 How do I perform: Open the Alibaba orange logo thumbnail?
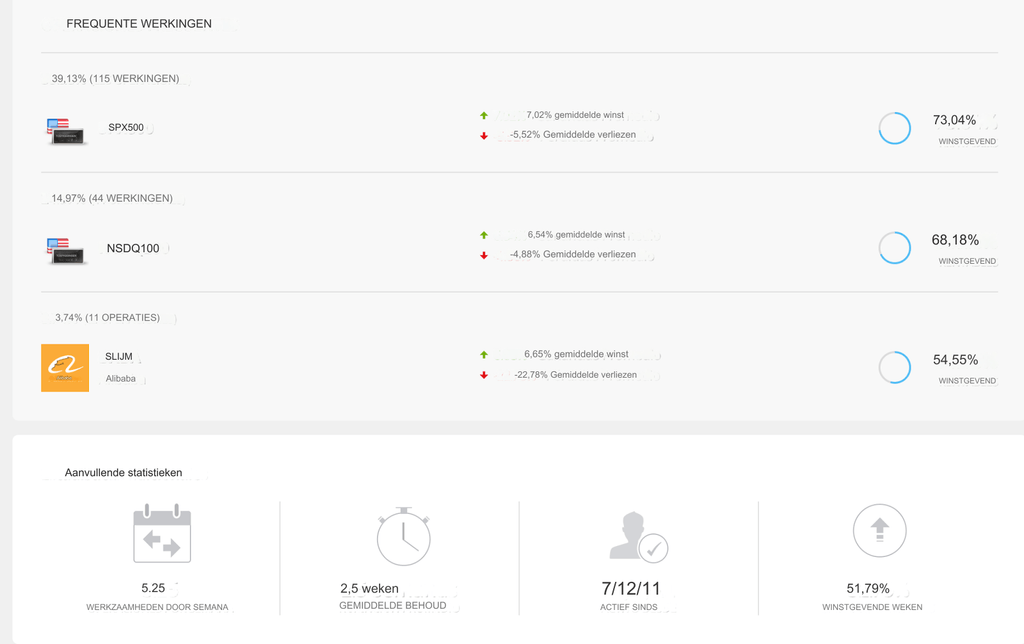tap(65, 368)
